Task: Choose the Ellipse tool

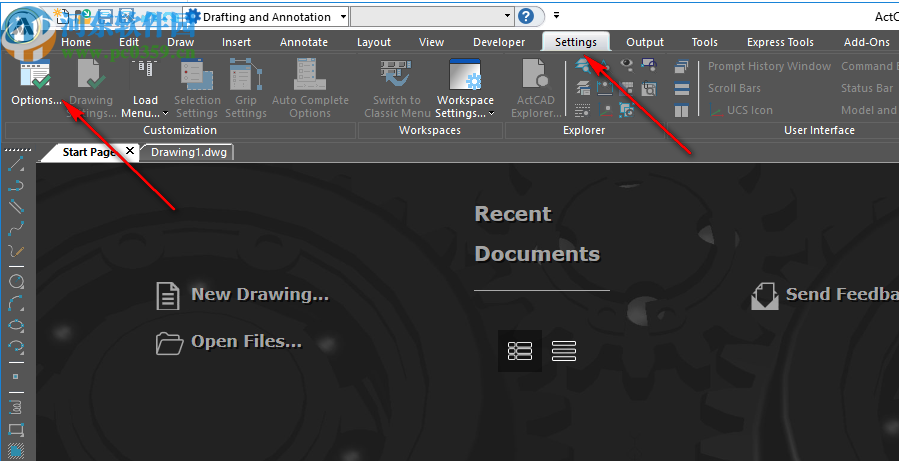Action: pyautogui.click(x=16, y=325)
